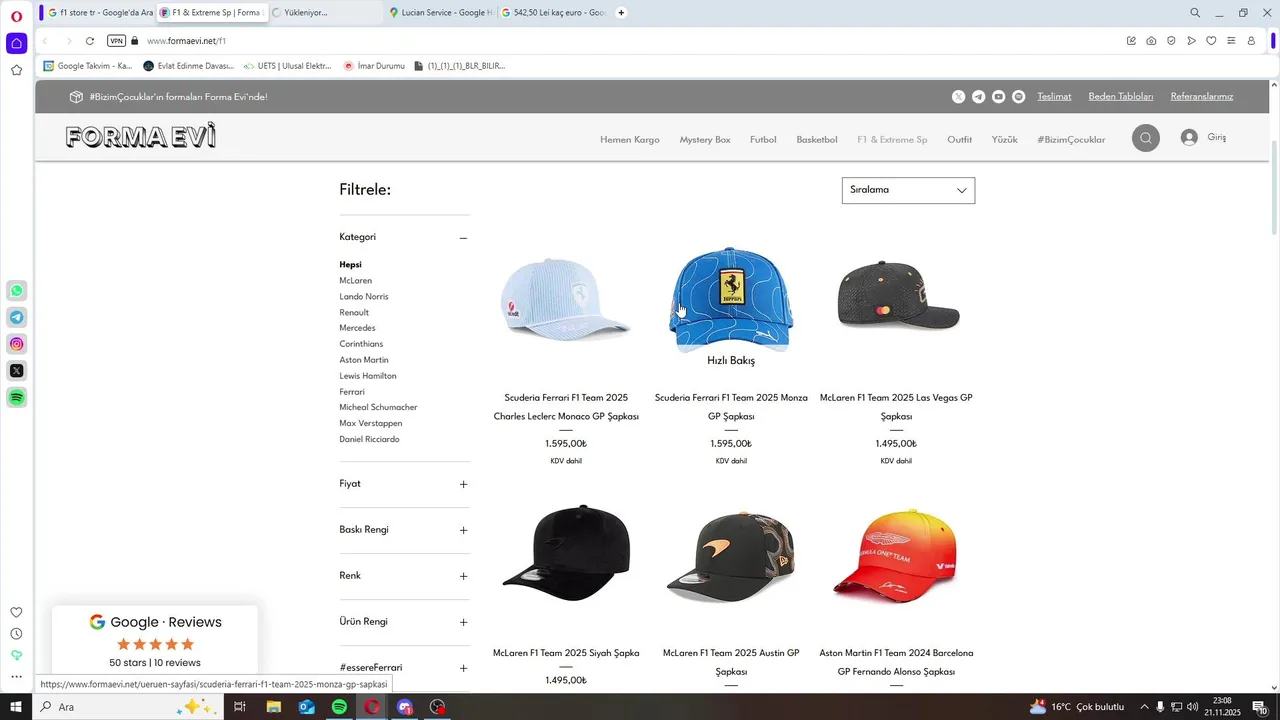Viewport: 1280px width, 720px height.
Task: Expand the #essereFerrari filter
Action: coord(463,668)
